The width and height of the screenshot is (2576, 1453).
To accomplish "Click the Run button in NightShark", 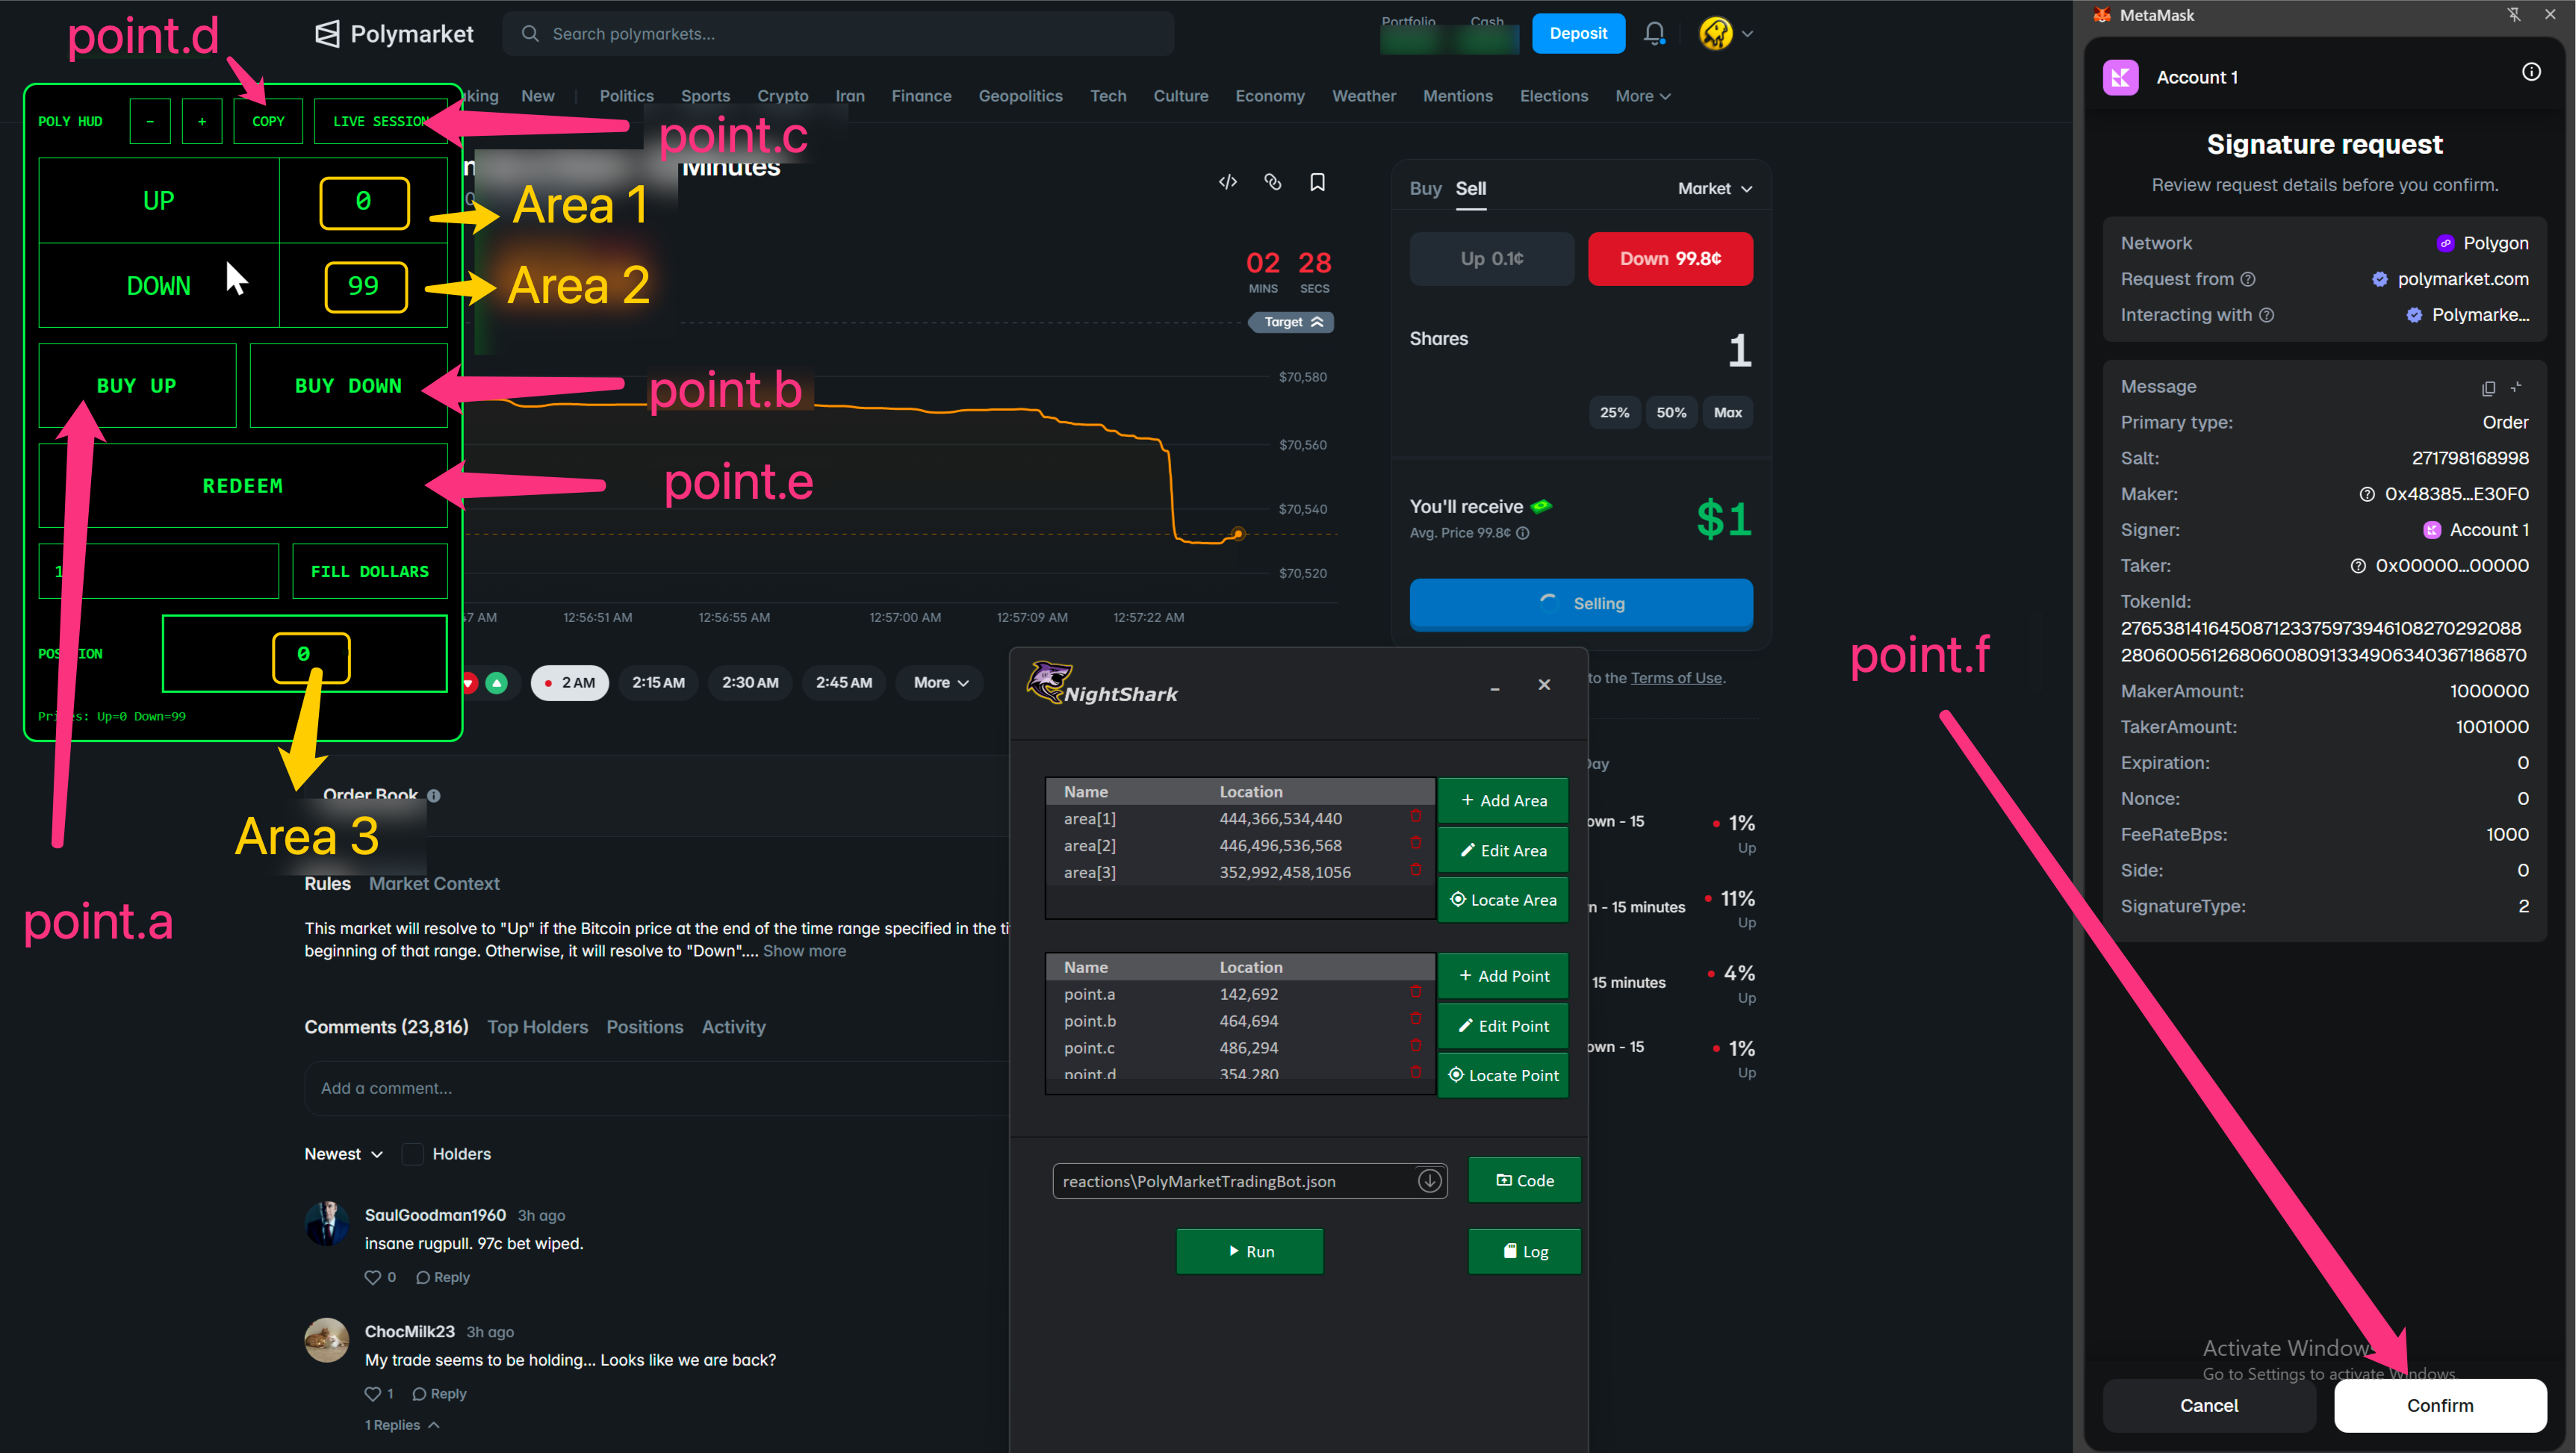I will (1250, 1252).
